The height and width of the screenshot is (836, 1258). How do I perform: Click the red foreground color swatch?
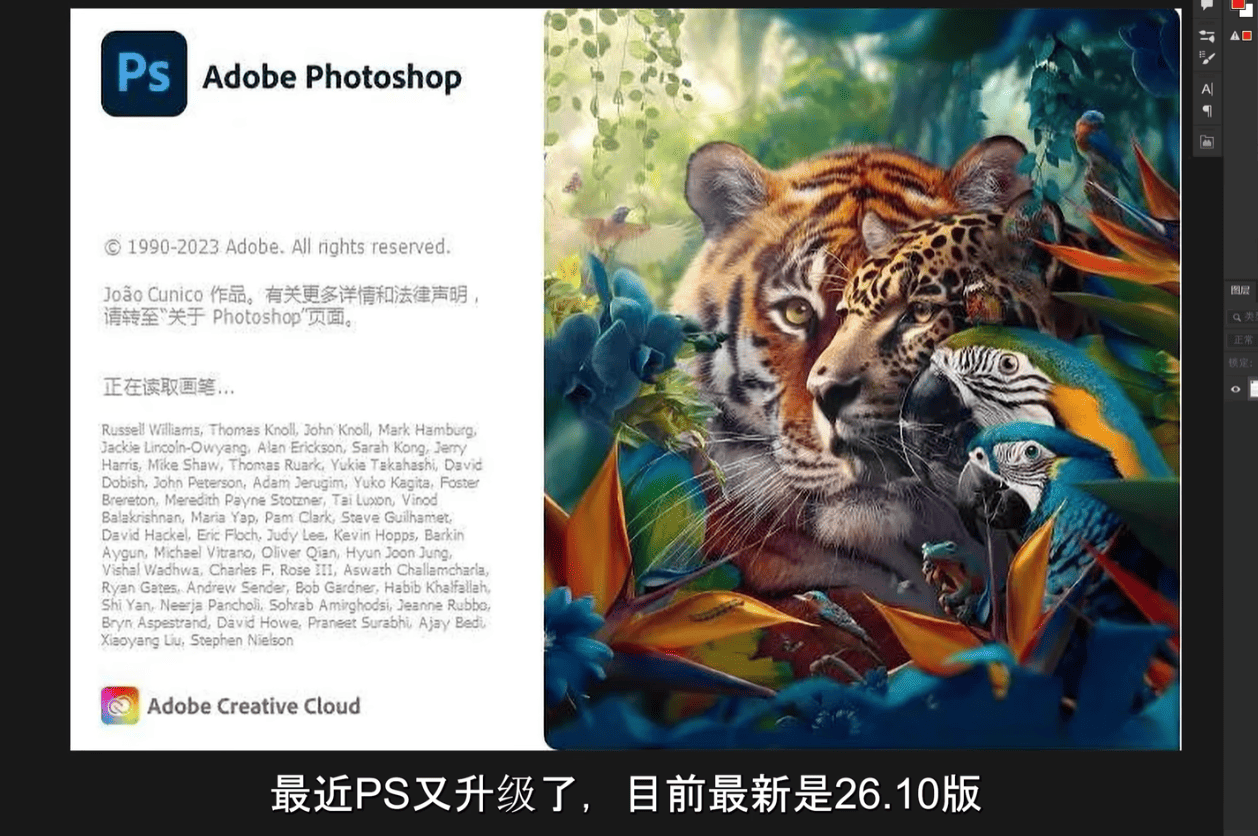tap(1238, 3)
